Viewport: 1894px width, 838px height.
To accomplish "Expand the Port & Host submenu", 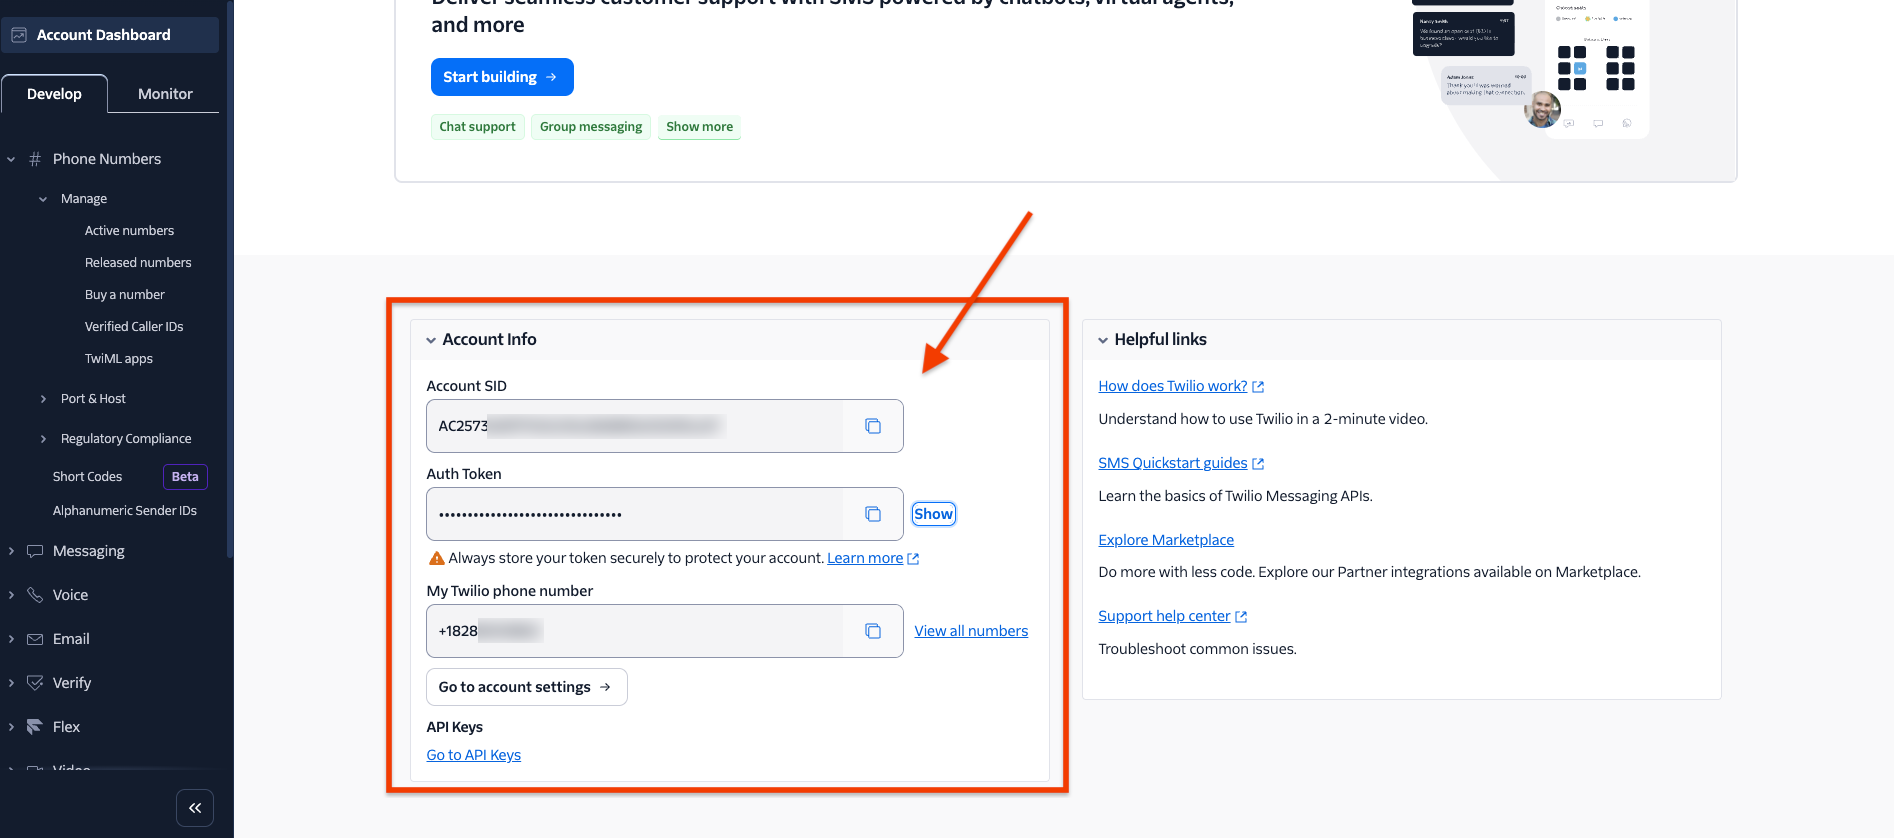I will [x=43, y=399].
